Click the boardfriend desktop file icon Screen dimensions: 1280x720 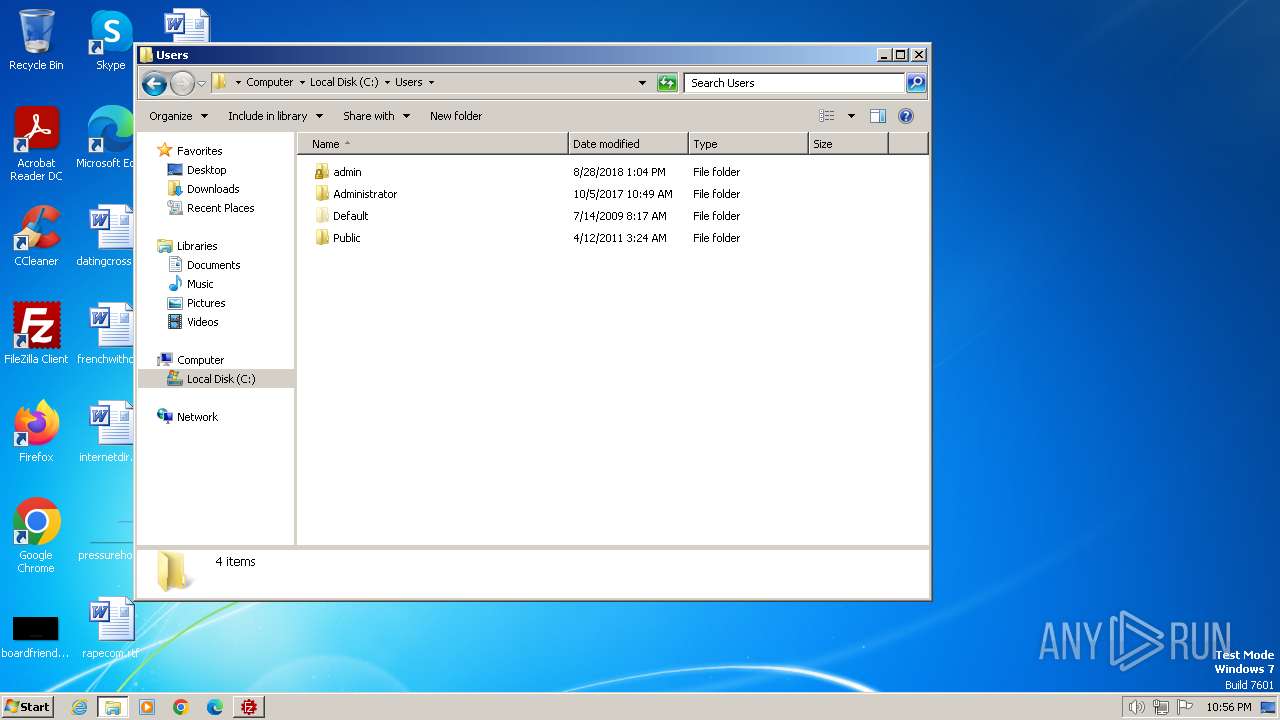(x=35, y=636)
